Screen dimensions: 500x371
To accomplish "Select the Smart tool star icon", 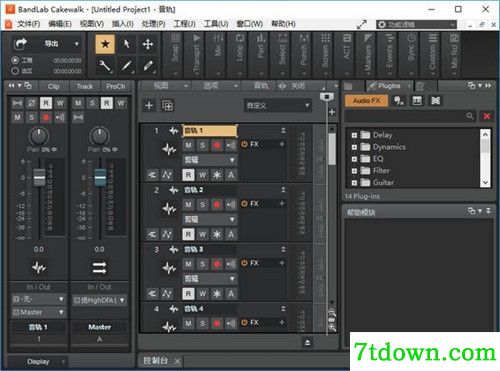I will click(x=105, y=44).
